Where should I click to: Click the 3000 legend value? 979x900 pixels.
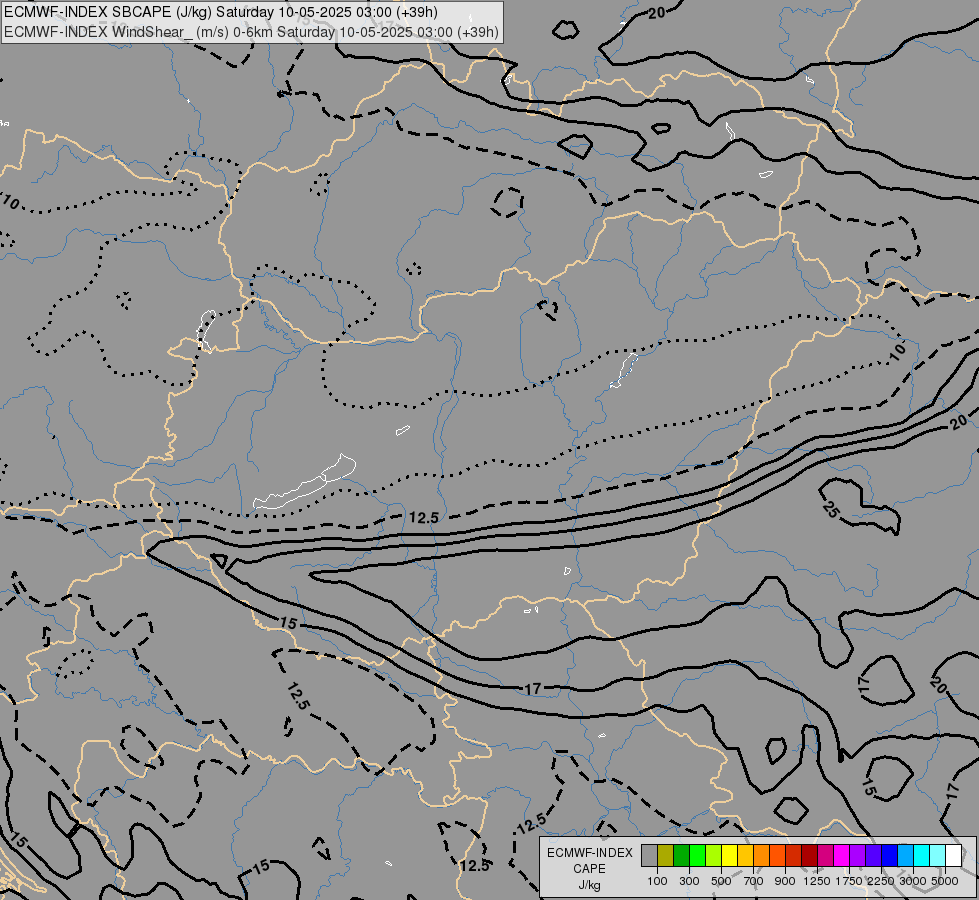[x=913, y=881]
